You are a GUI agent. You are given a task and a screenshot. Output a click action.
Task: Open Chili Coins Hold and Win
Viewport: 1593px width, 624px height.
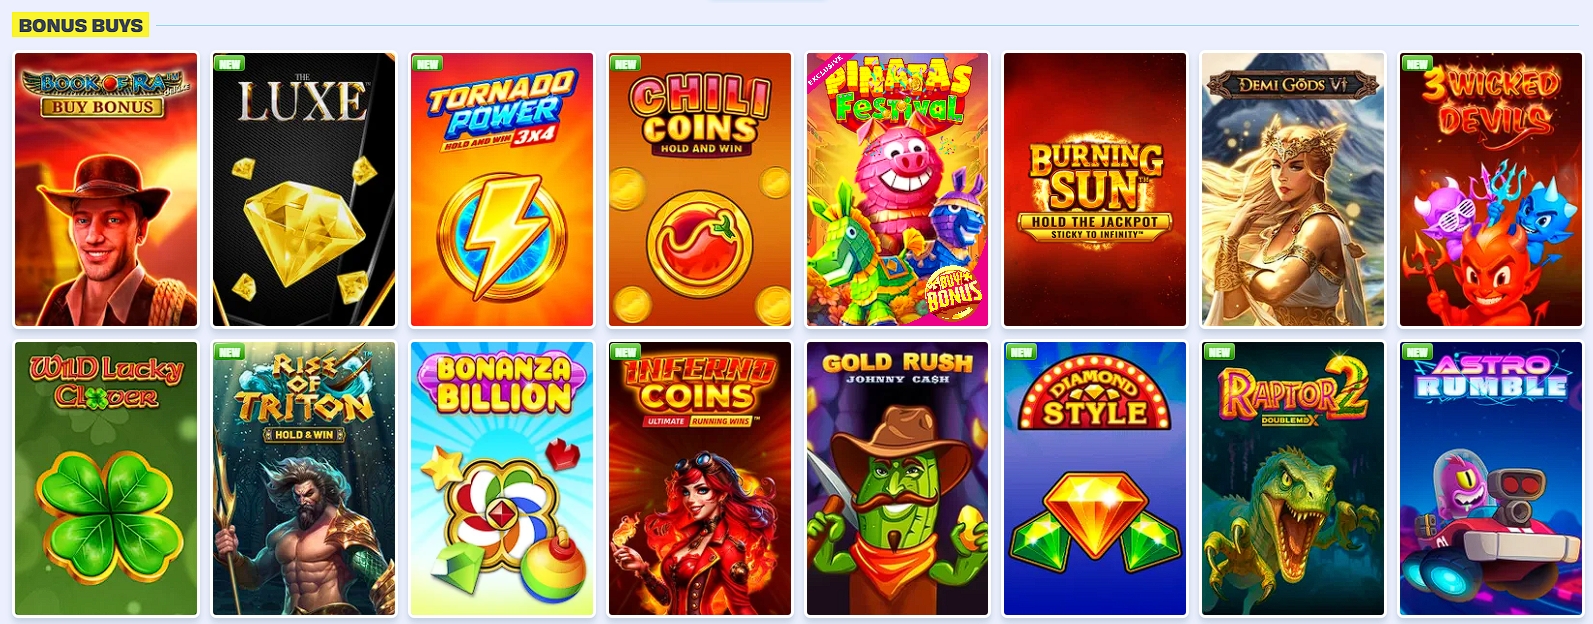[x=700, y=190]
